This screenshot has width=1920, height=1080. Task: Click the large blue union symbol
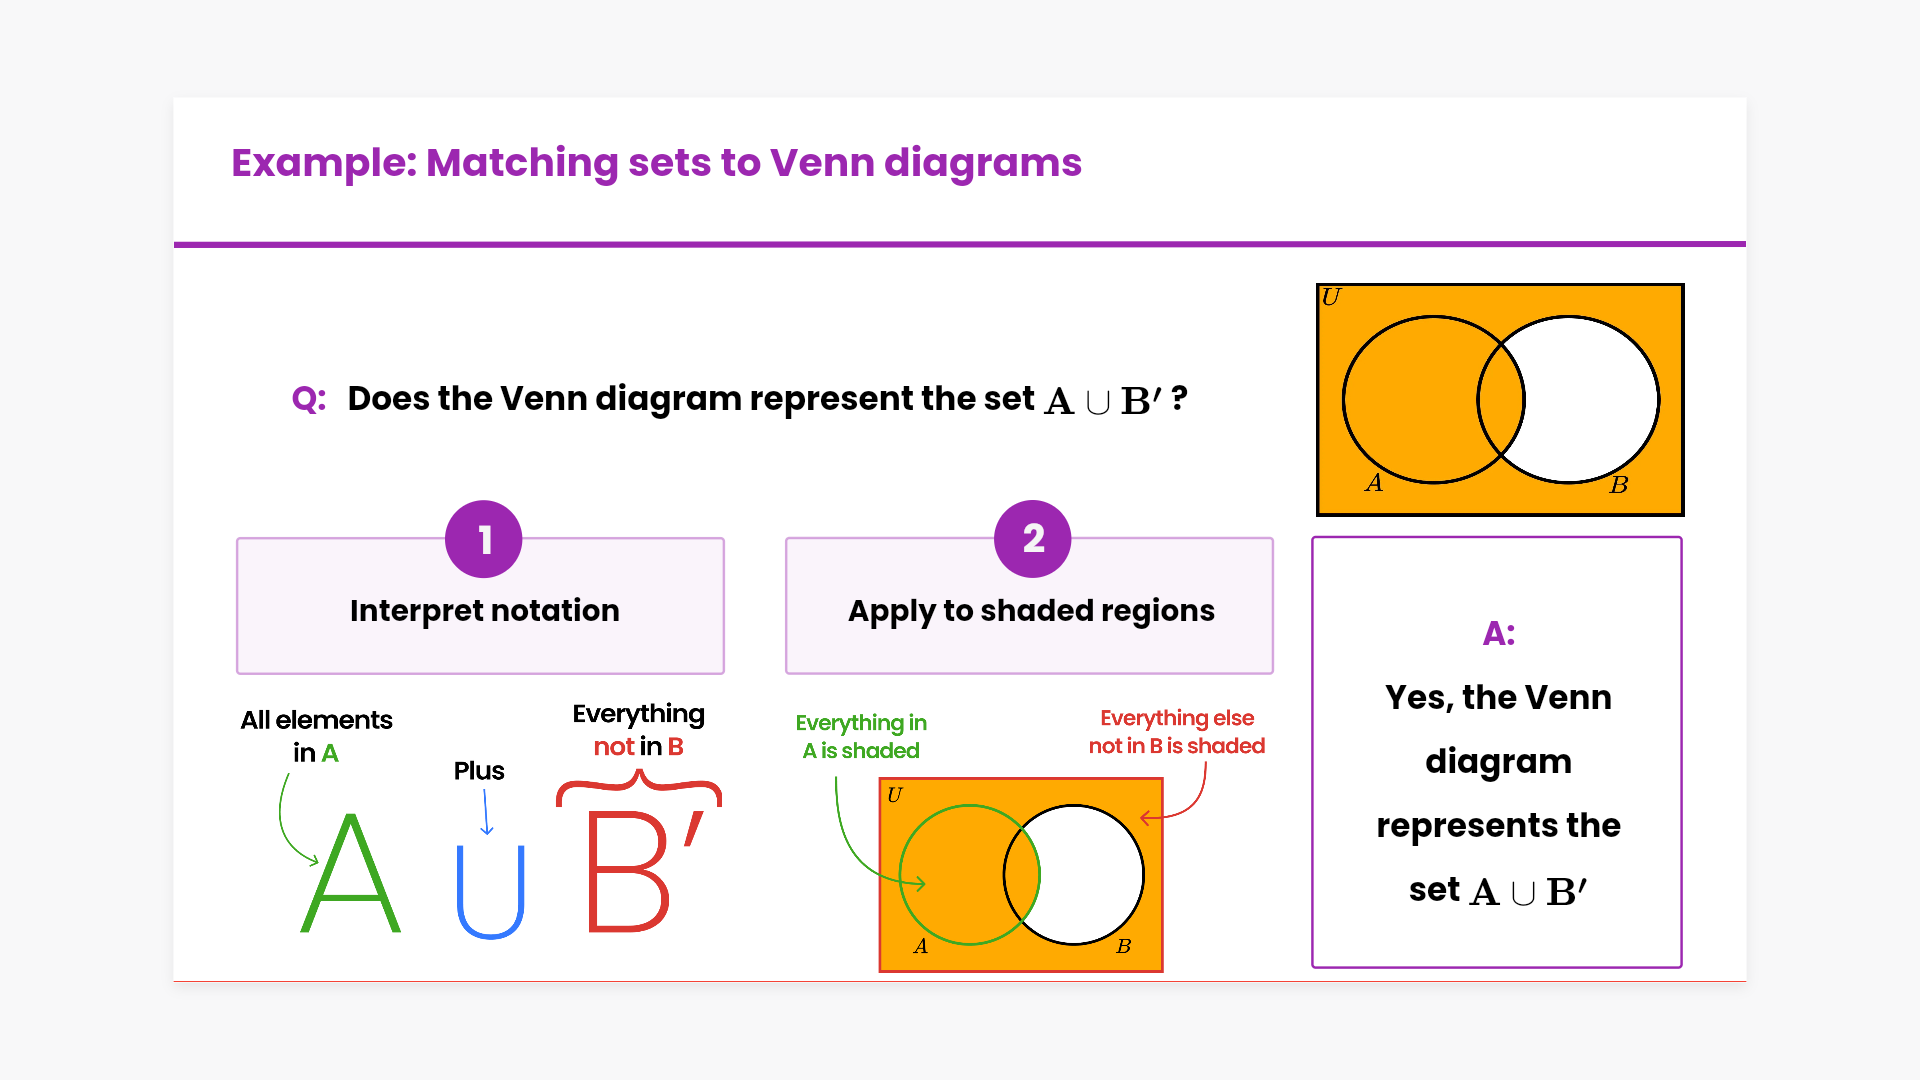(x=490, y=891)
